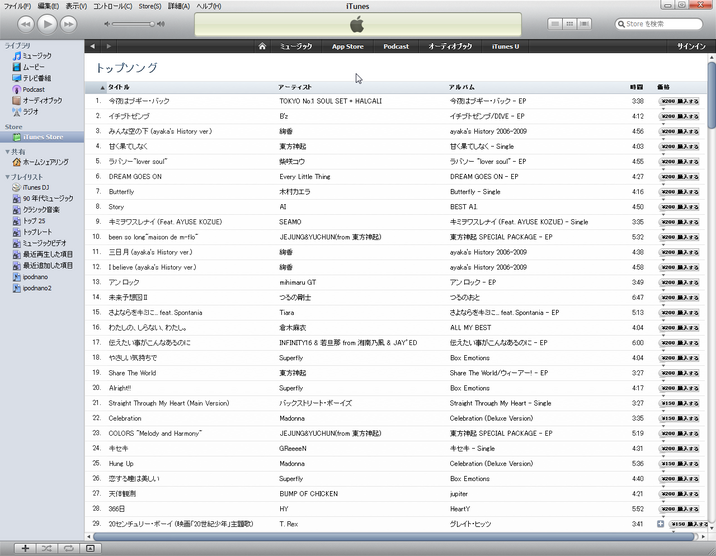Click the store back arrow
This screenshot has height=556, width=716.
[x=93, y=46]
